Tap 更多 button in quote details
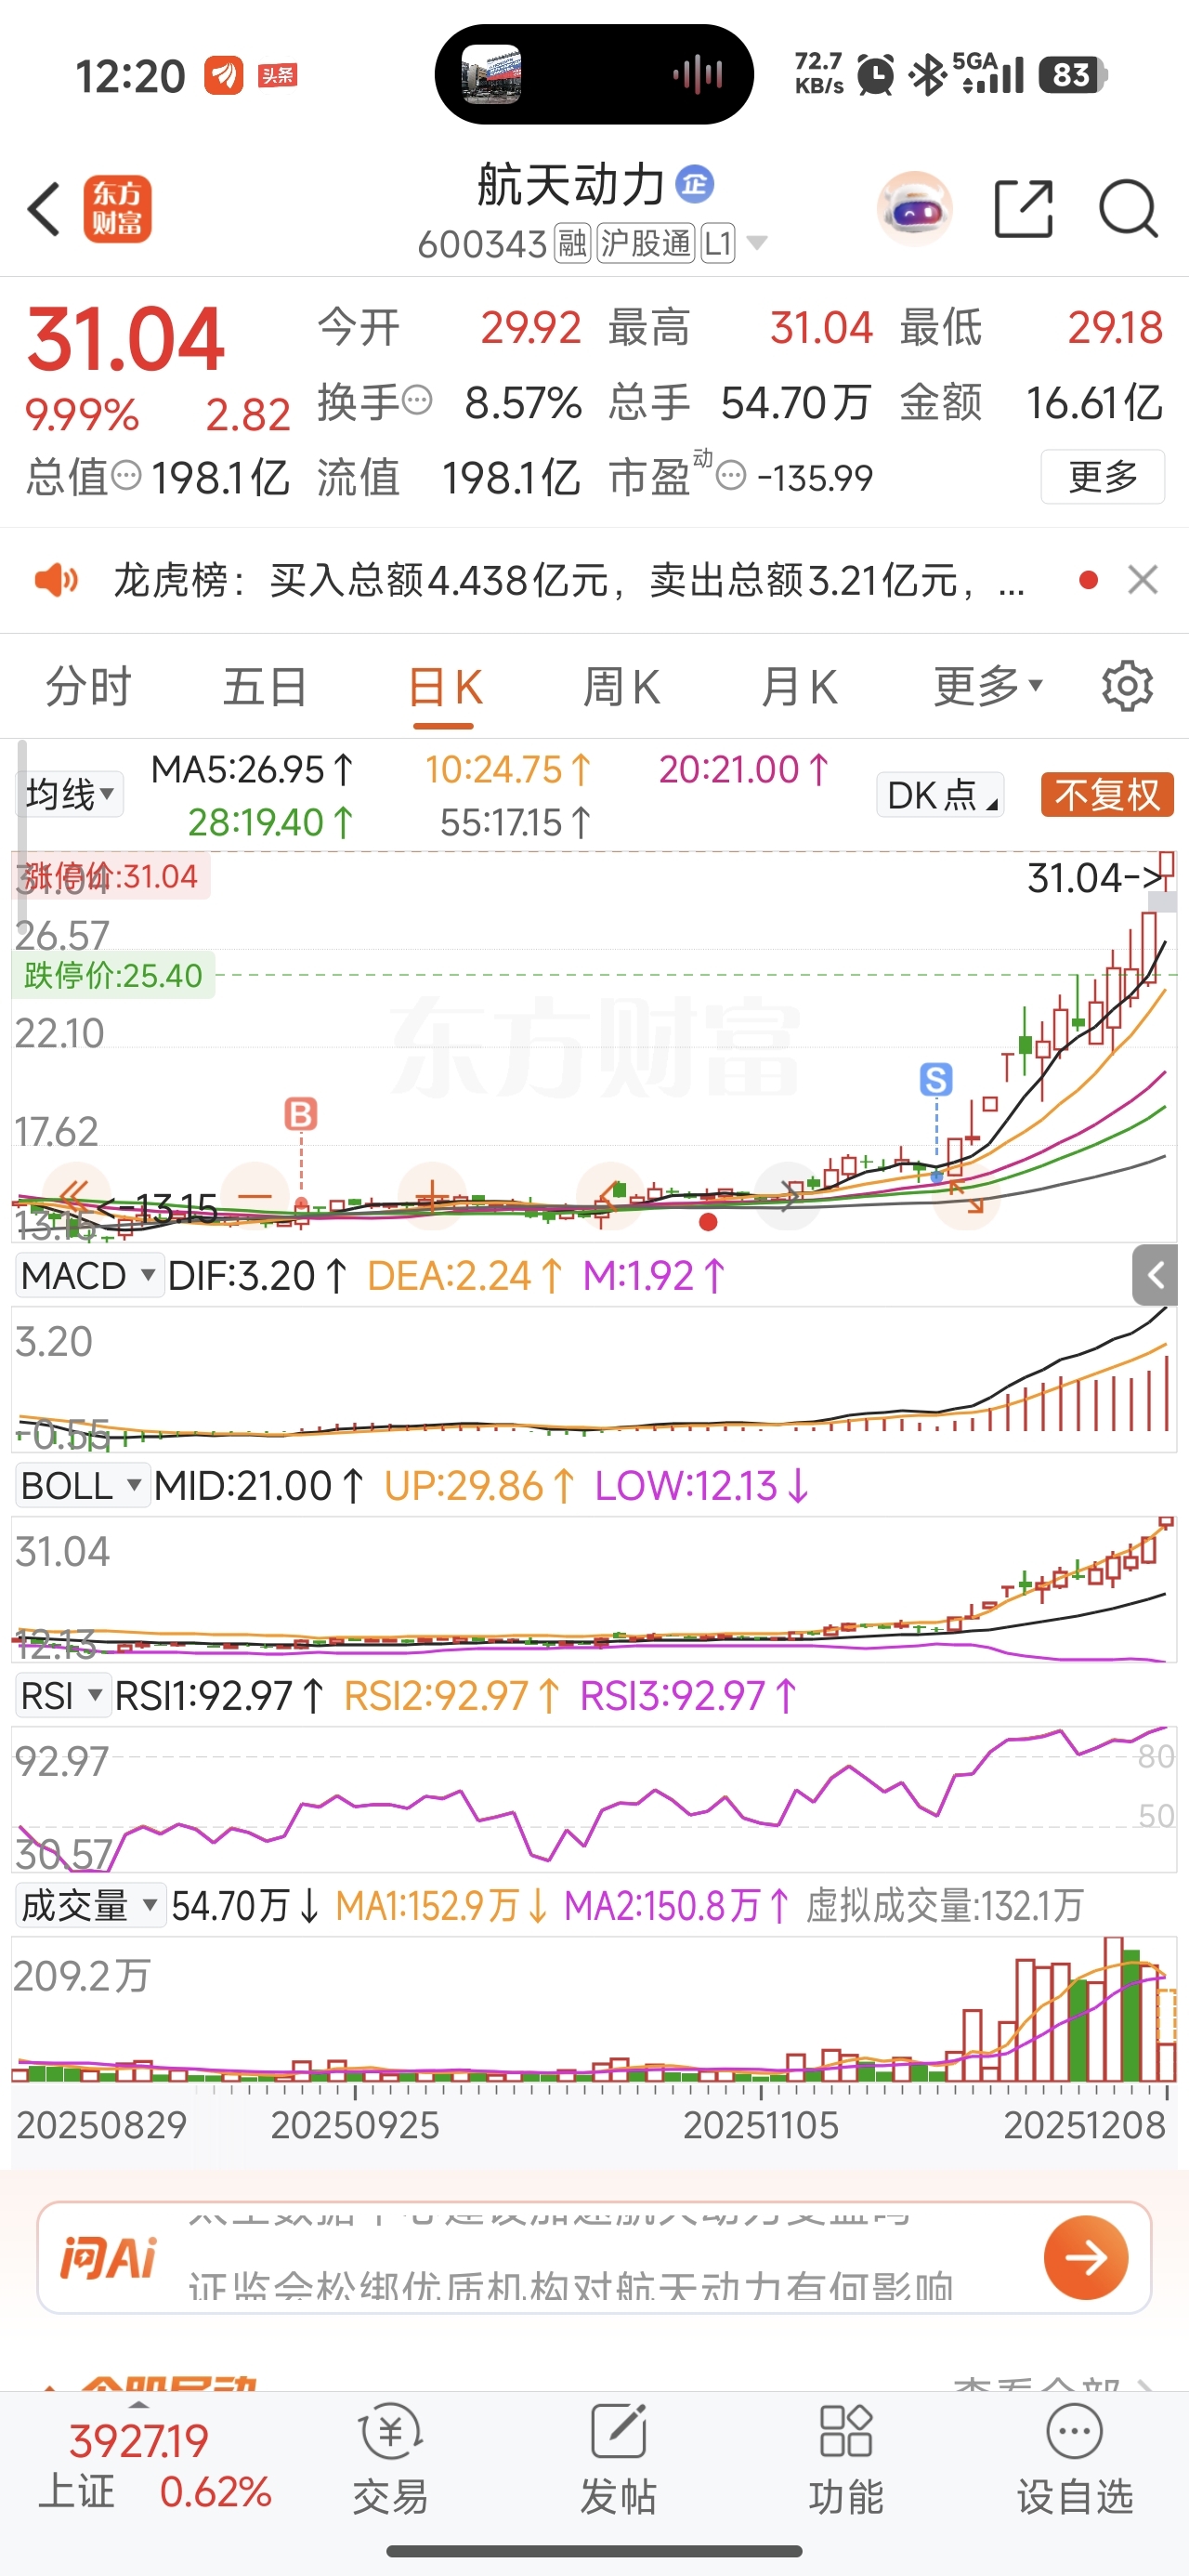1189x2576 pixels. 1103,477
